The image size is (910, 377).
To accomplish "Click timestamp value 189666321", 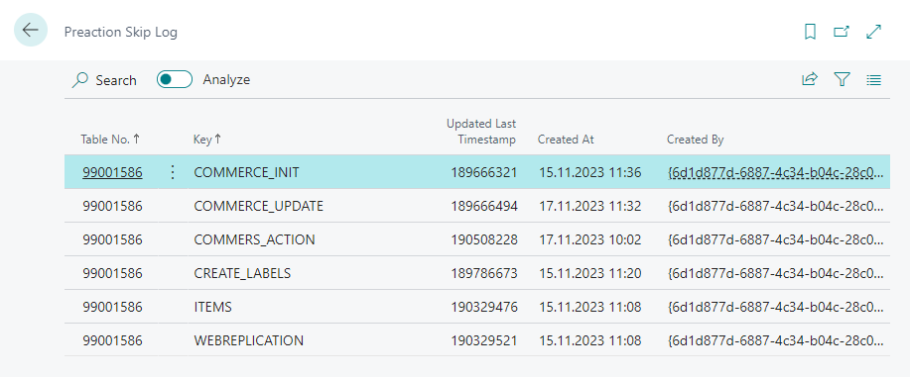I will [x=484, y=172].
